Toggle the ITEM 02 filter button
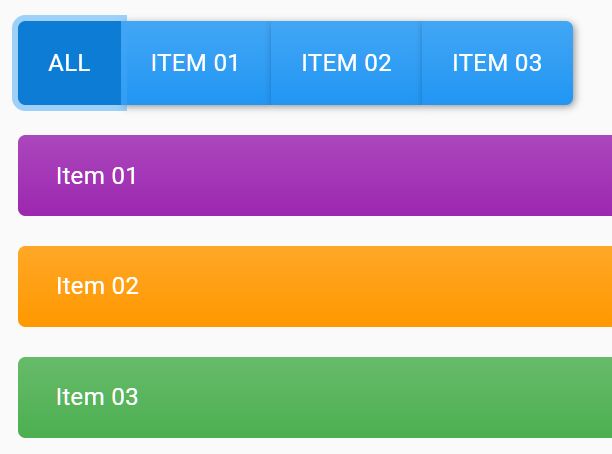Viewport: 612px width, 454px height. pos(346,63)
